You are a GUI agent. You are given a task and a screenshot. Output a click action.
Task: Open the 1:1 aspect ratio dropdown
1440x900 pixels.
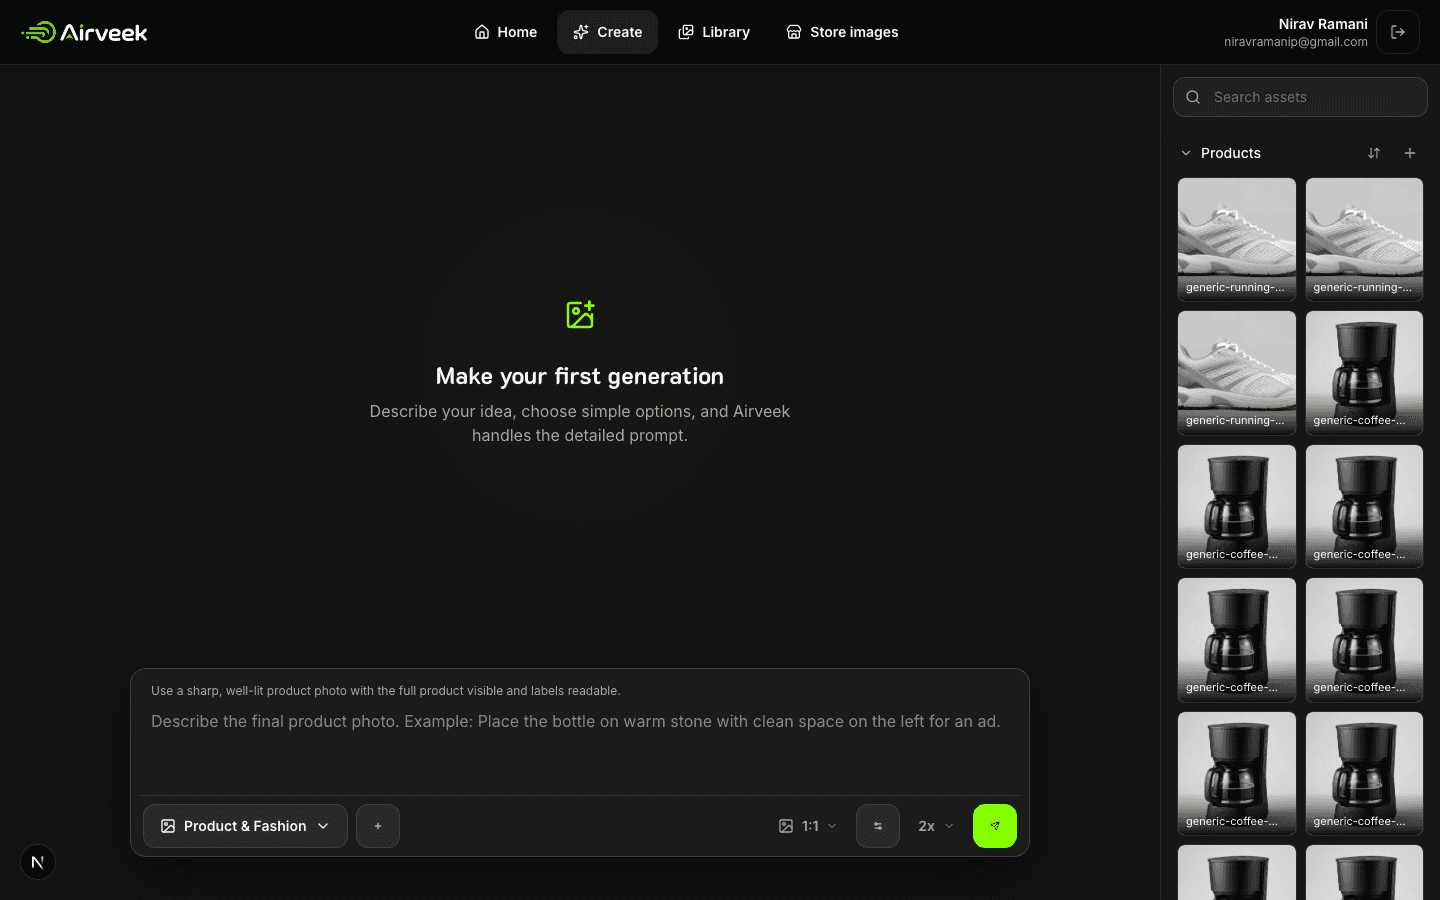[x=807, y=826]
